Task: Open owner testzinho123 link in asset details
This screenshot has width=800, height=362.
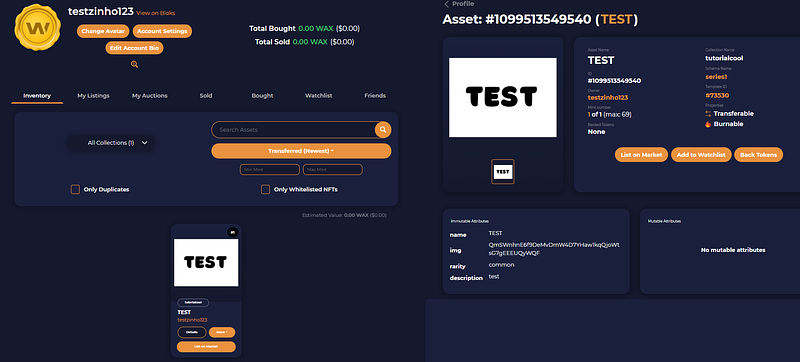Action: pos(608,97)
